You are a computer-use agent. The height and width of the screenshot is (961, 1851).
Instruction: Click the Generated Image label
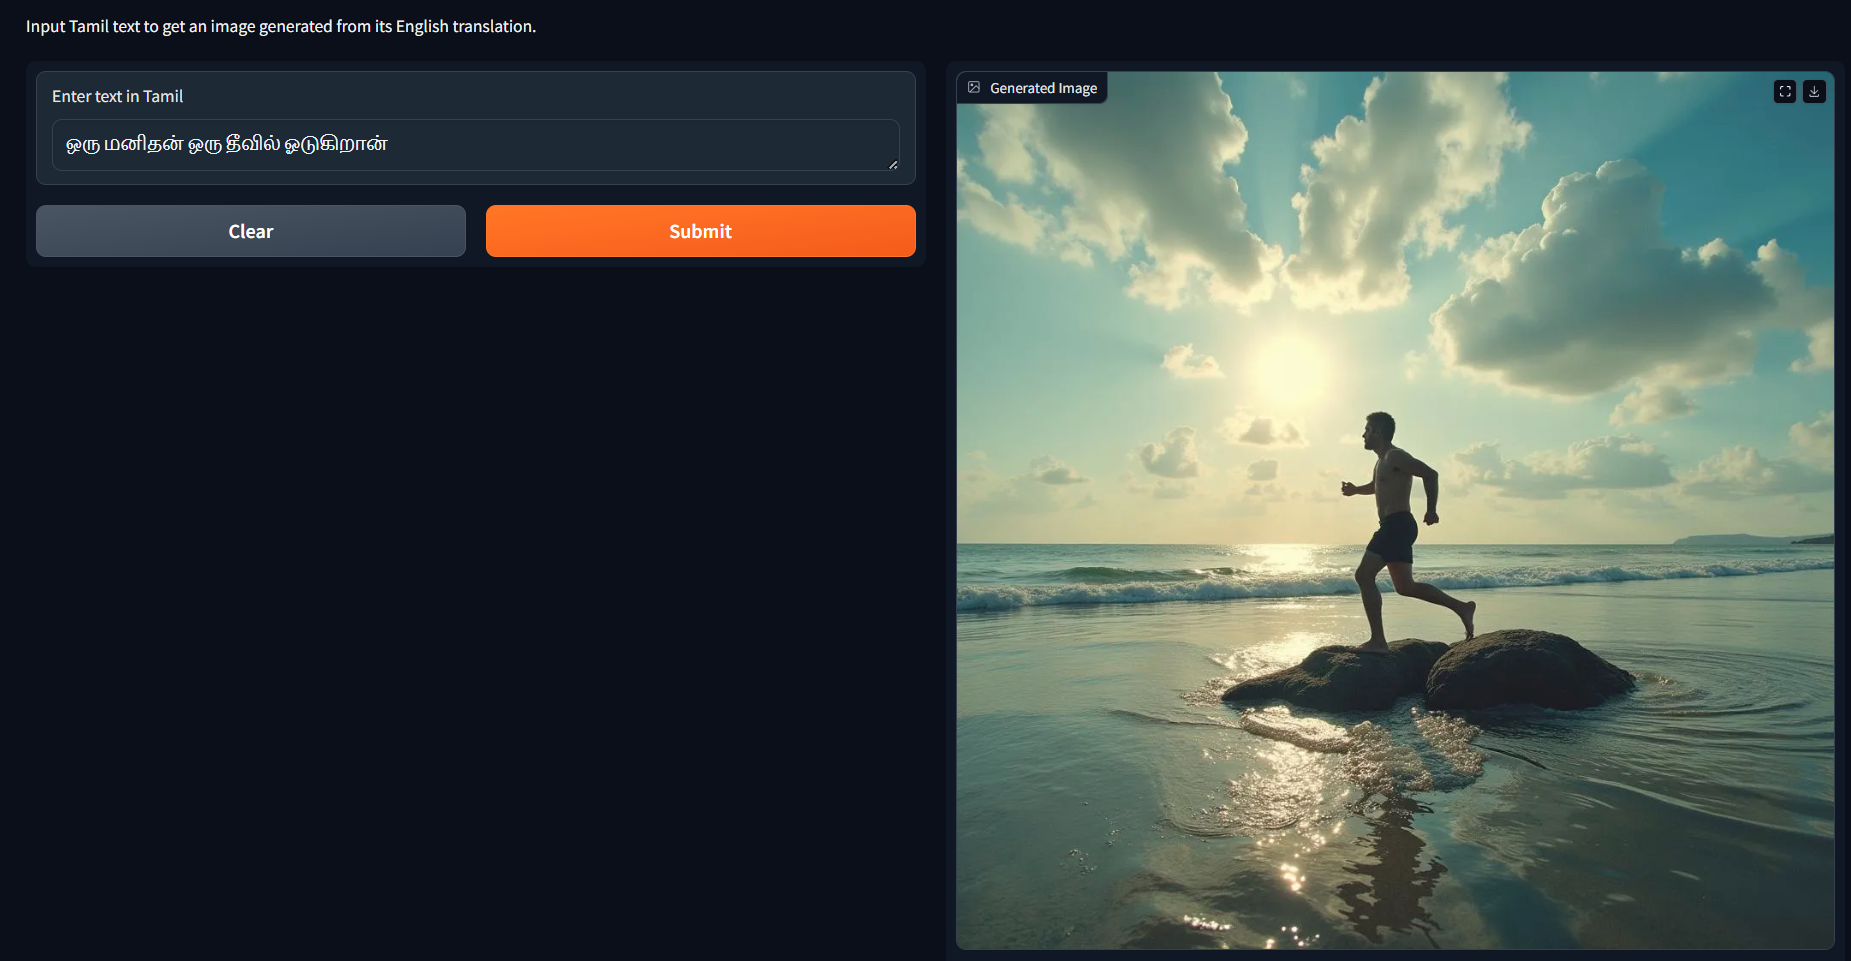click(x=1043, y=87)
